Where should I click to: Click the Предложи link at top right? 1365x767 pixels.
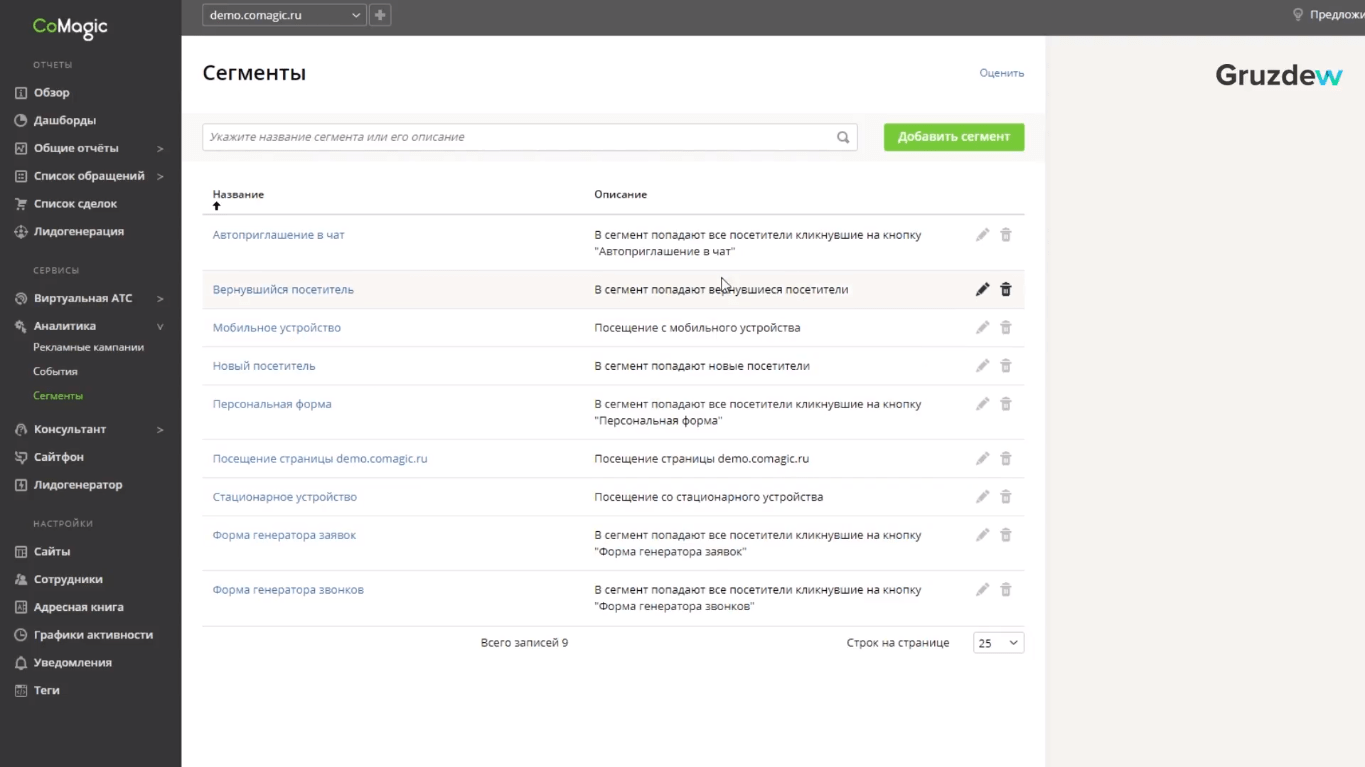point(1337,15)
